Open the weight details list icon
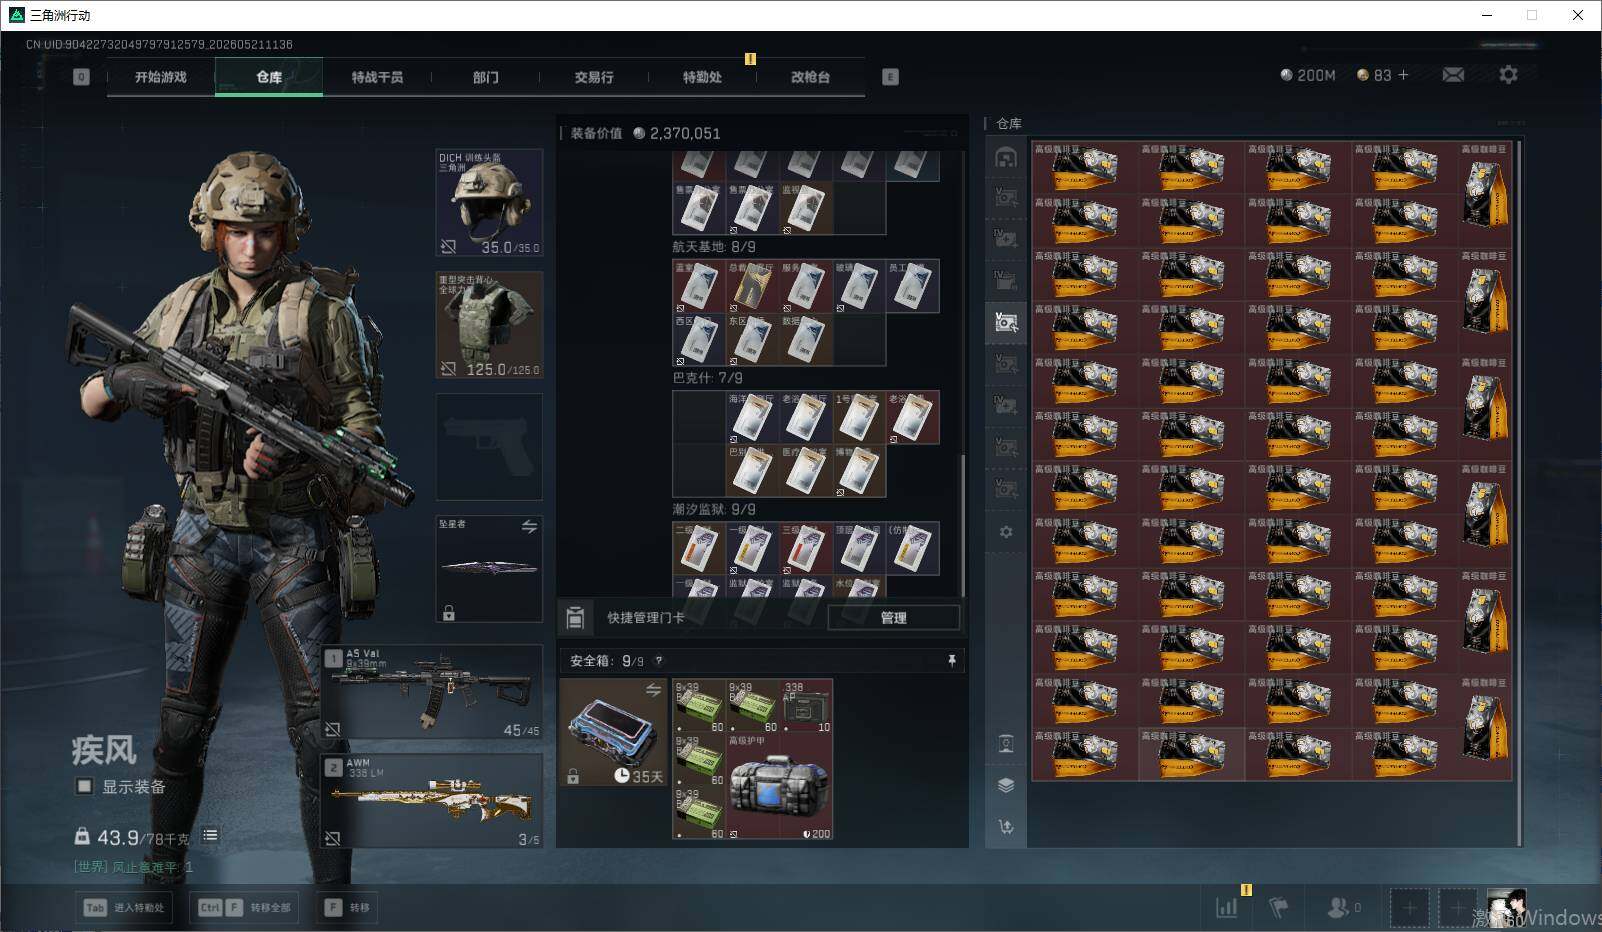This screenshot has width=1602, height=932. pyautogui.click(x=210, y=835)
